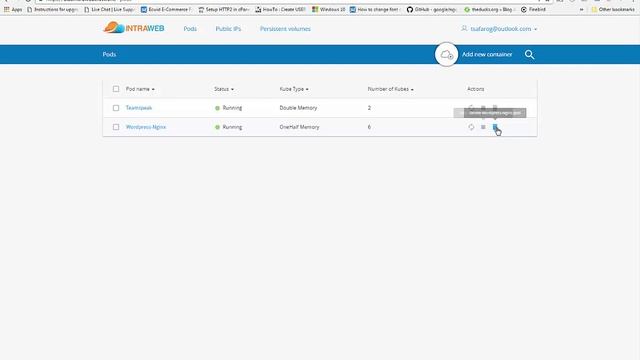Open the user account email dropdown

click(499, 29)
